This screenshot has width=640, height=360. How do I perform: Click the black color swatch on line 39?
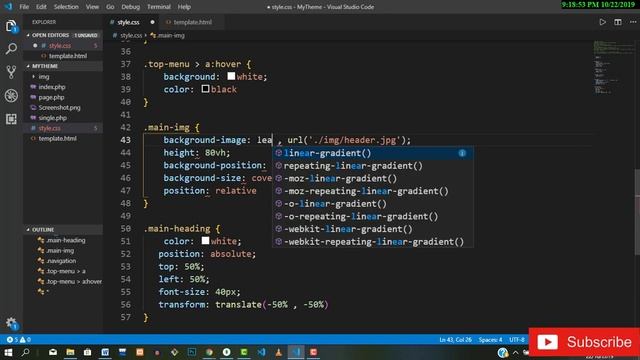coord(205,89)
